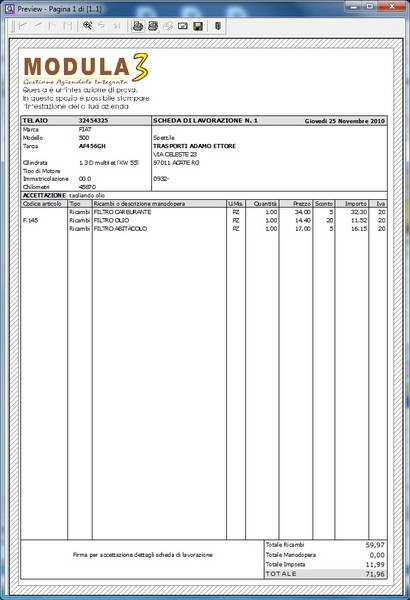Viewport: 410px width, 600px height.
Task: Click 'SCHEDA DI LAVORAZIONE N. 1' heading
Action: pos(205,121)
